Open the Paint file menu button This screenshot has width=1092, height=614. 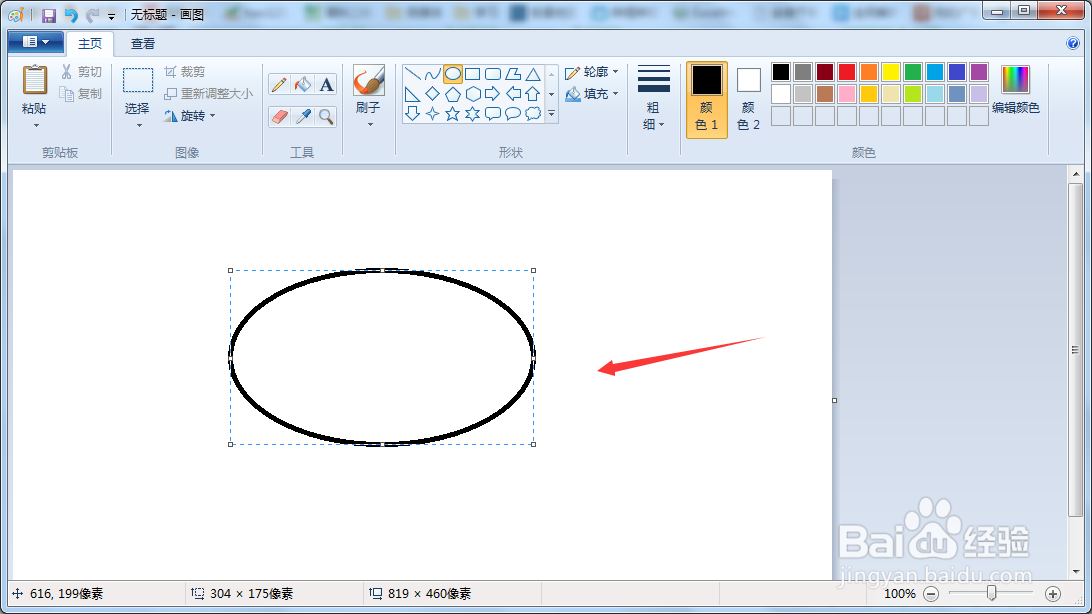tap(36, 42)
